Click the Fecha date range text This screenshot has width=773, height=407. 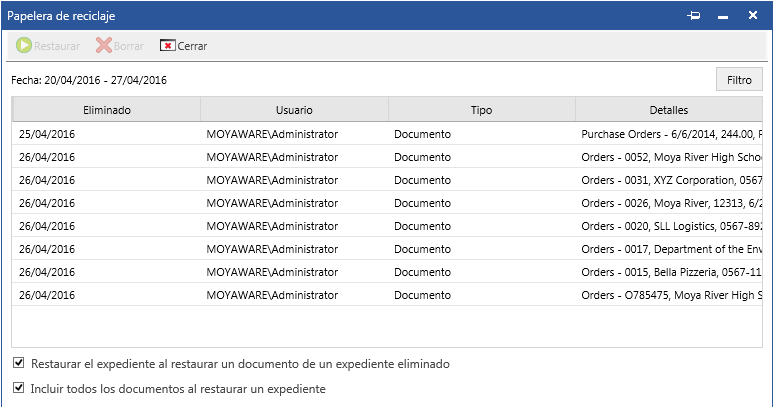coord(89,80)
